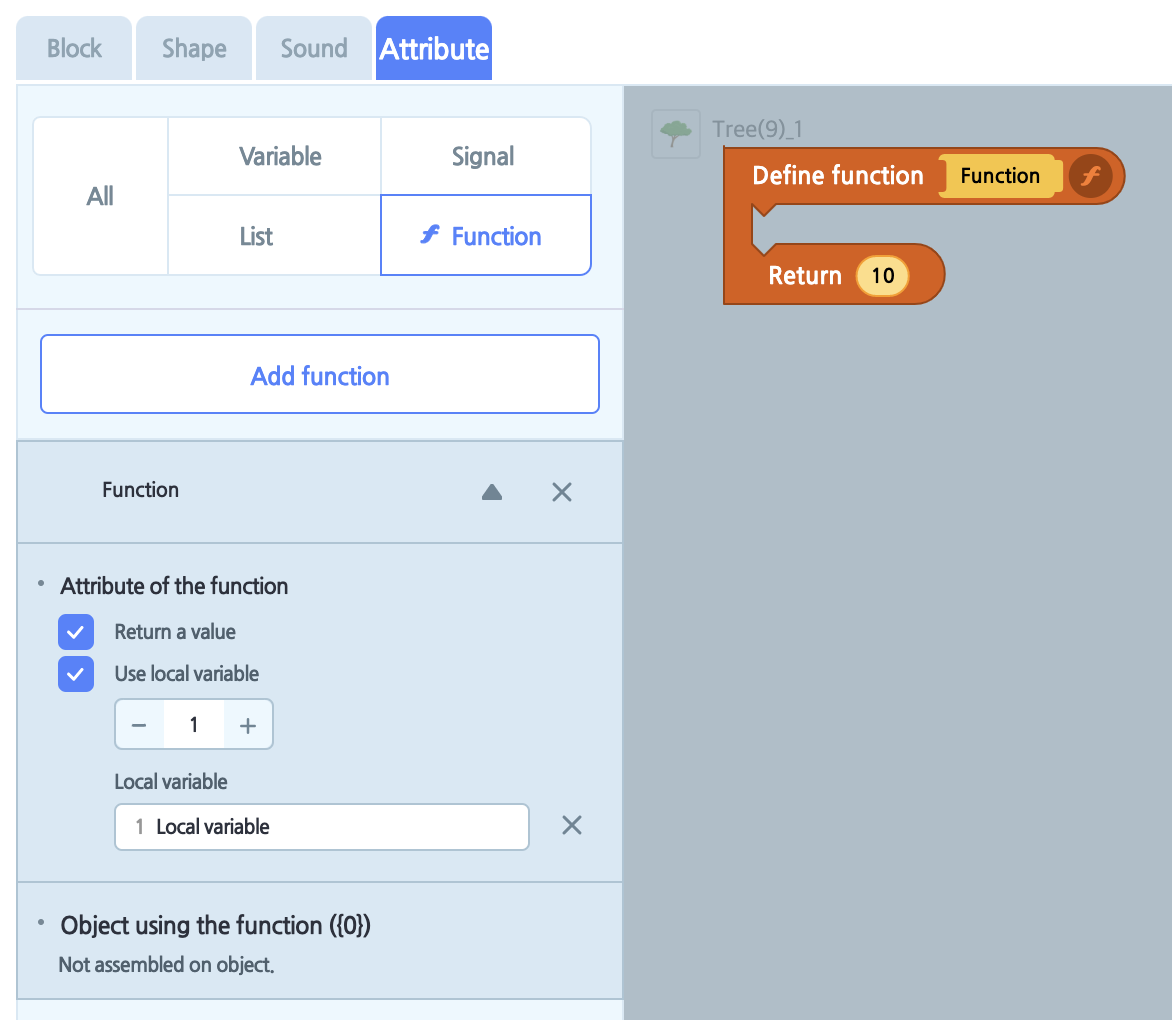Click the minus icon to remove a local variable

coord(140,723)
